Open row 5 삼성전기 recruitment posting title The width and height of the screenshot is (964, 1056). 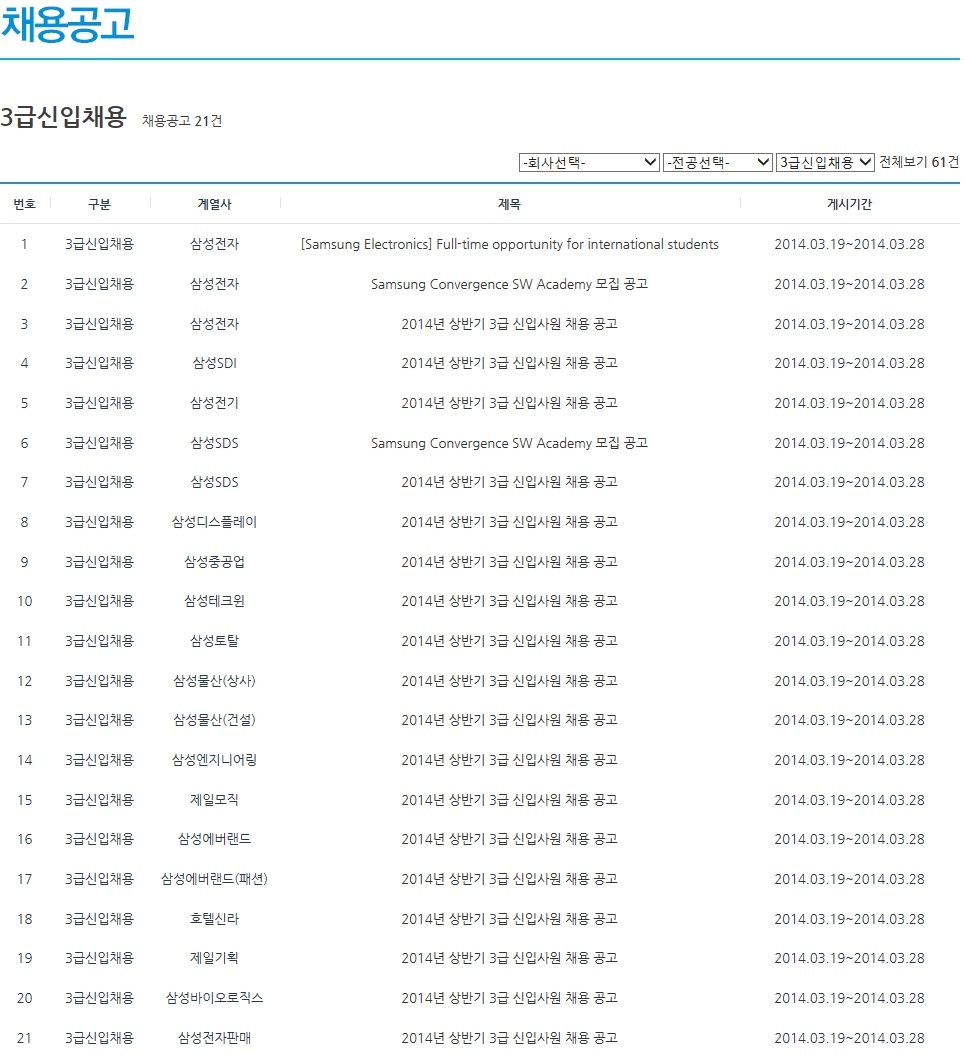[x=509, y=403]
